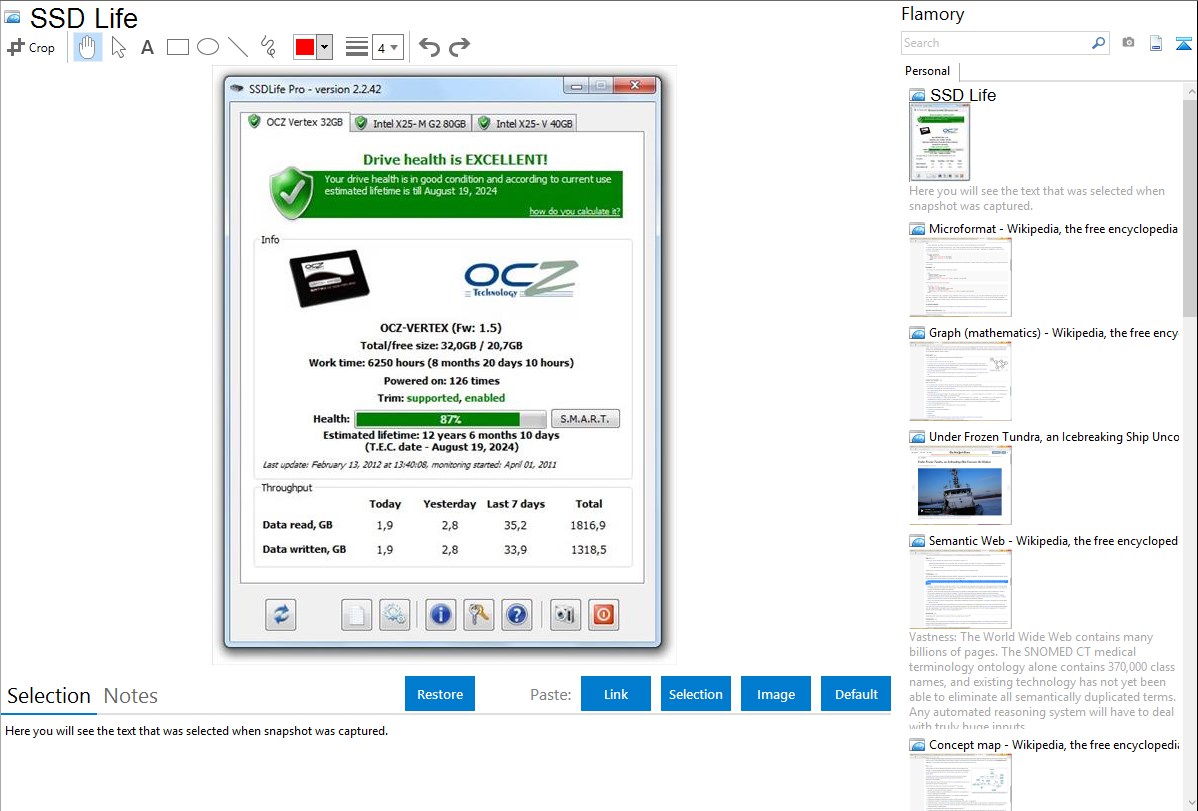Choose the text annotation tool
This screenshot has height=811, width=1198.
tap(147, 47)
